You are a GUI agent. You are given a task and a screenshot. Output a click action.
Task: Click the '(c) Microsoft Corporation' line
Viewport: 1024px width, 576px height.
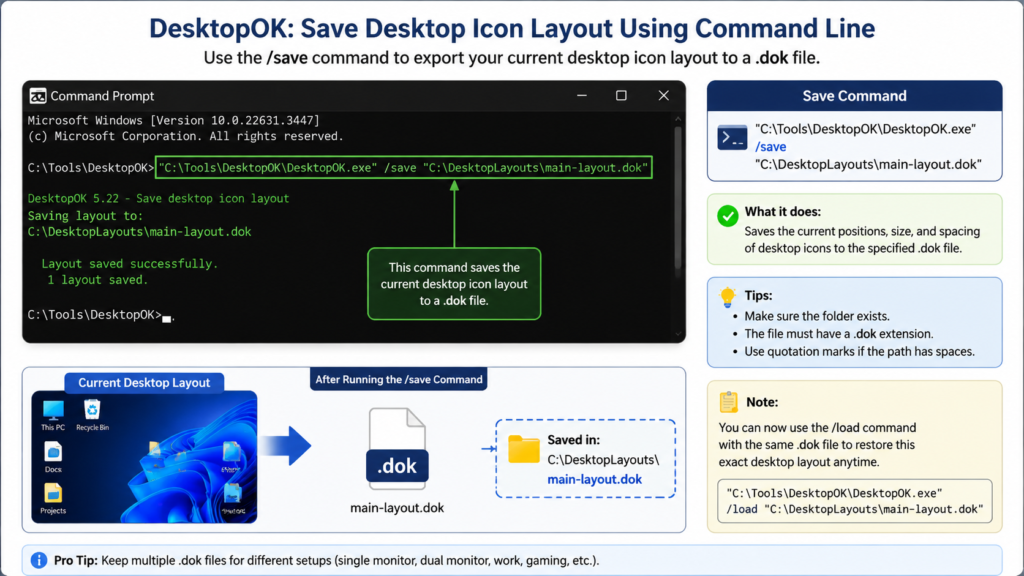click(185, 136)
